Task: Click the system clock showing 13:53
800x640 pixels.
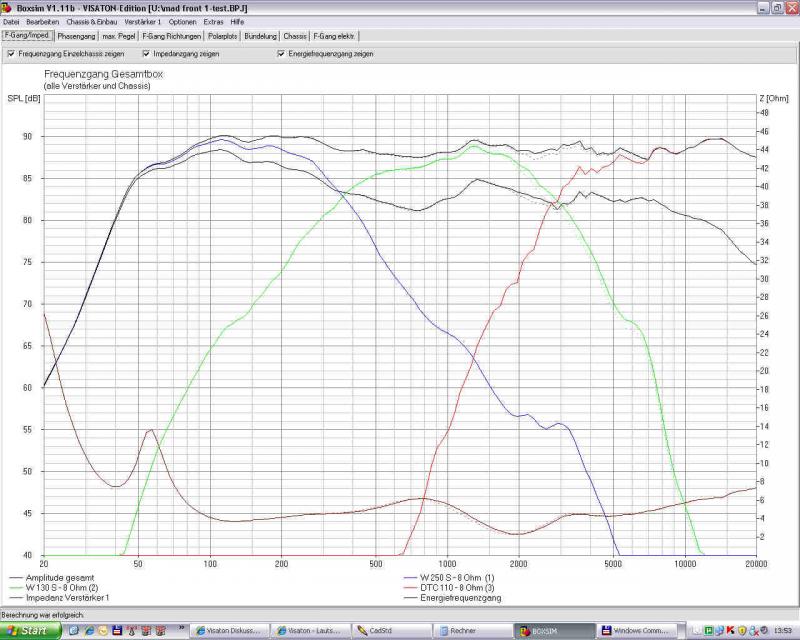Action: tap(783, 631)
